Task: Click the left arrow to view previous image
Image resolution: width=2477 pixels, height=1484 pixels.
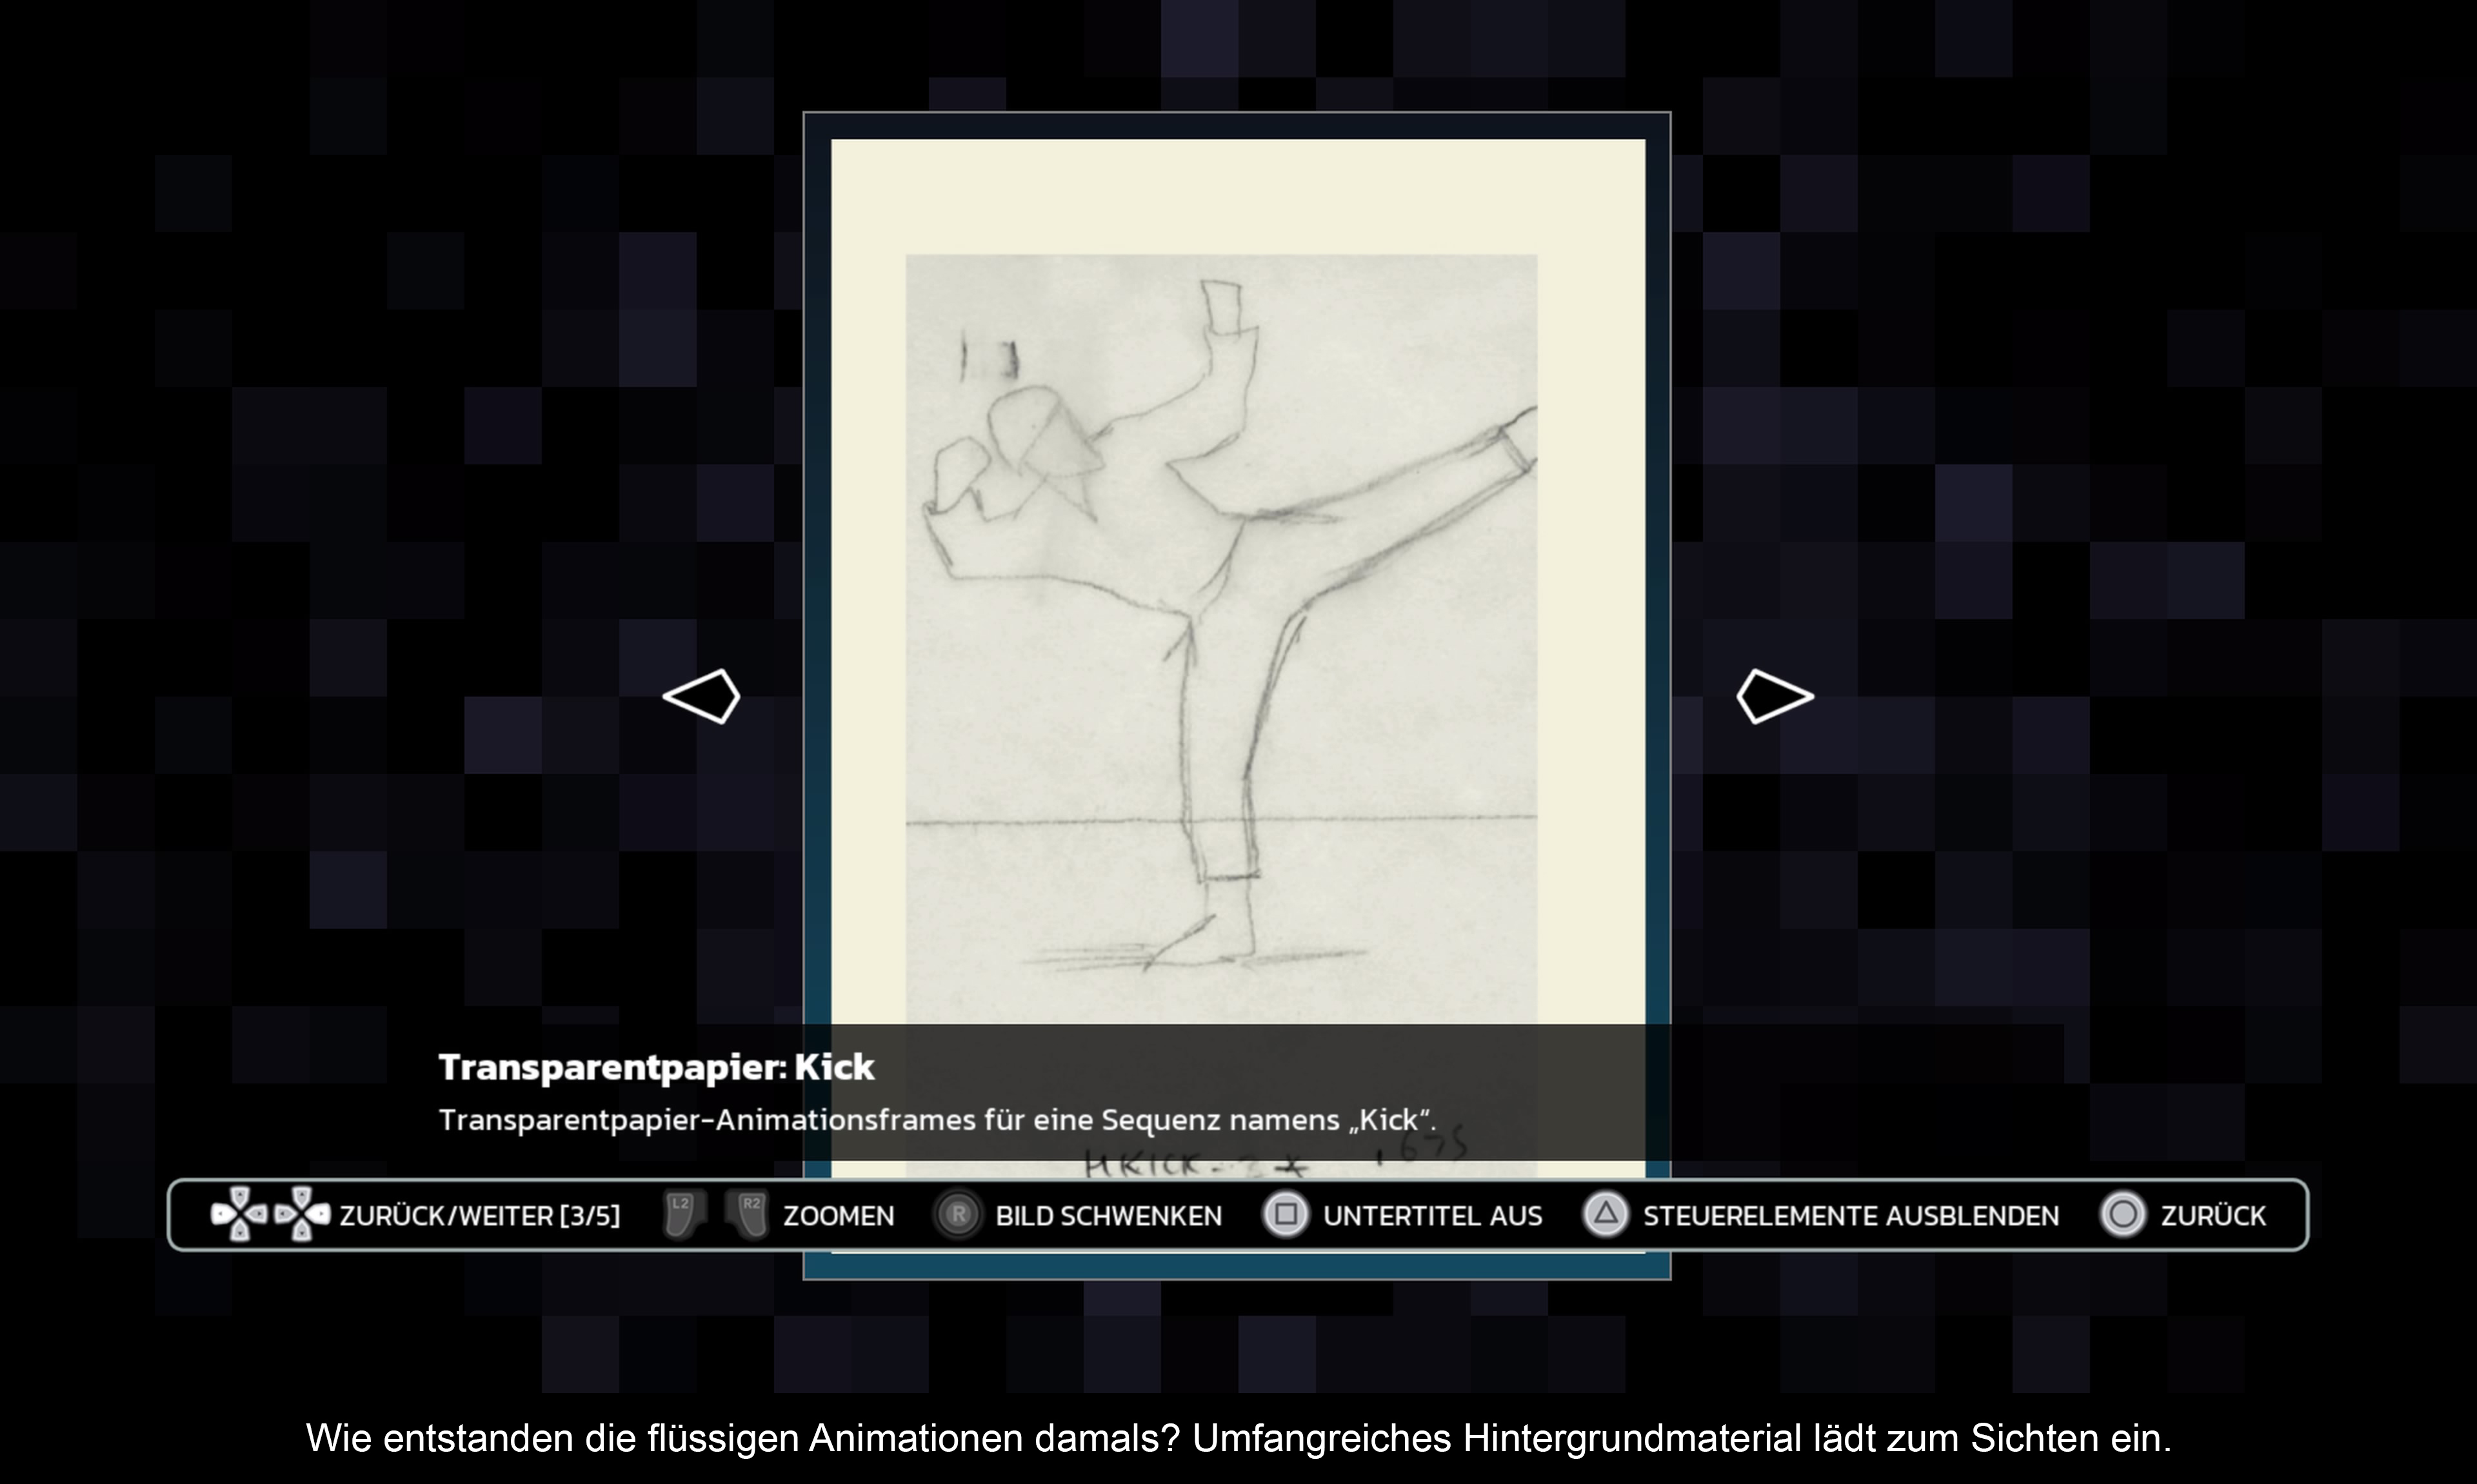Action: coord(702,696)
